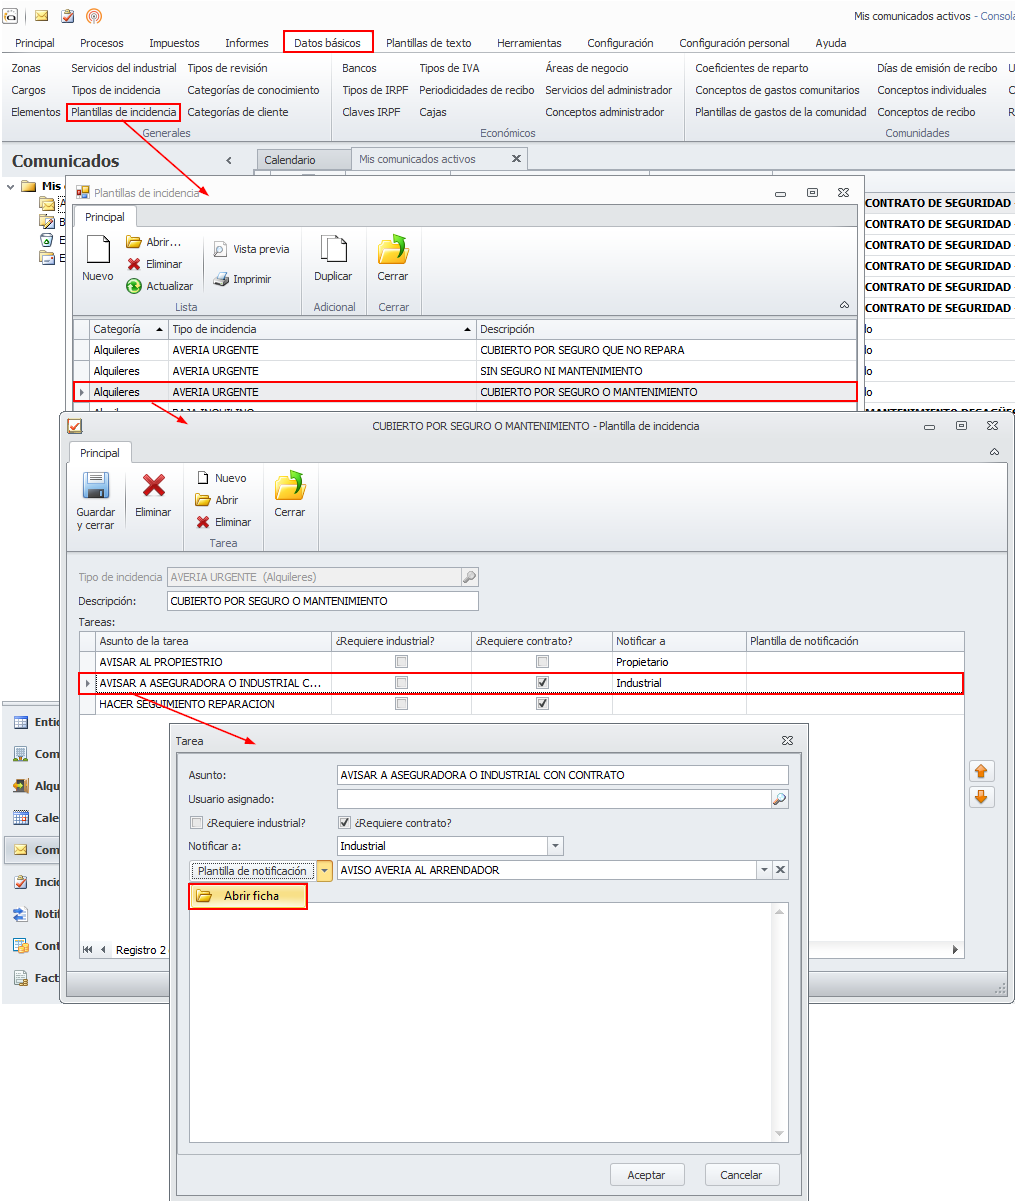Click Abrir ficha folder option

click(248, 896)
